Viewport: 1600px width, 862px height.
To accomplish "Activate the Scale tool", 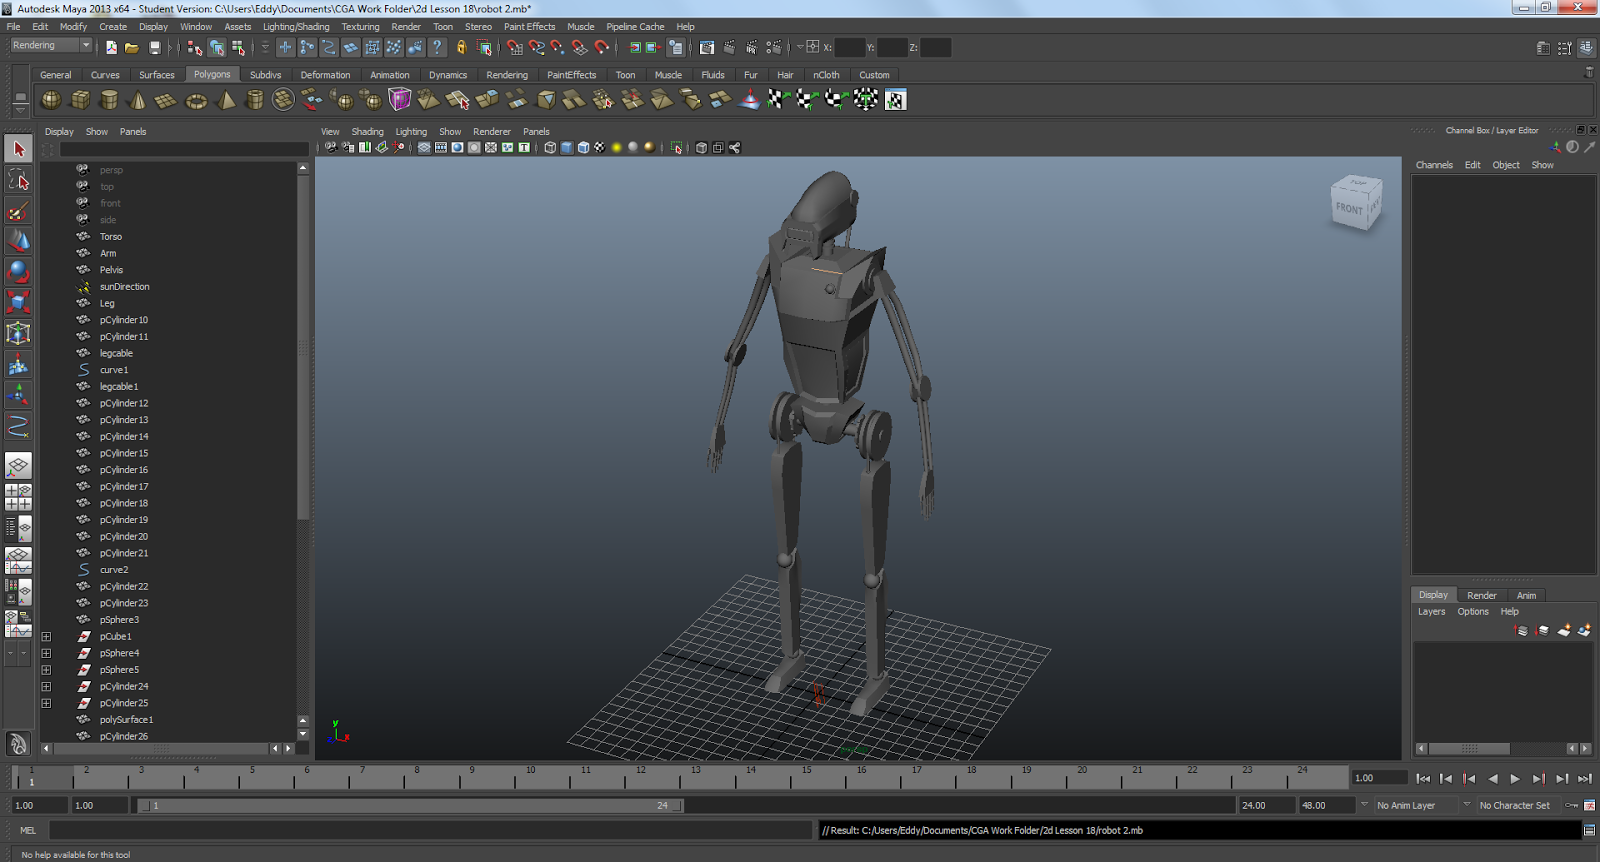I will pos(18,302).
